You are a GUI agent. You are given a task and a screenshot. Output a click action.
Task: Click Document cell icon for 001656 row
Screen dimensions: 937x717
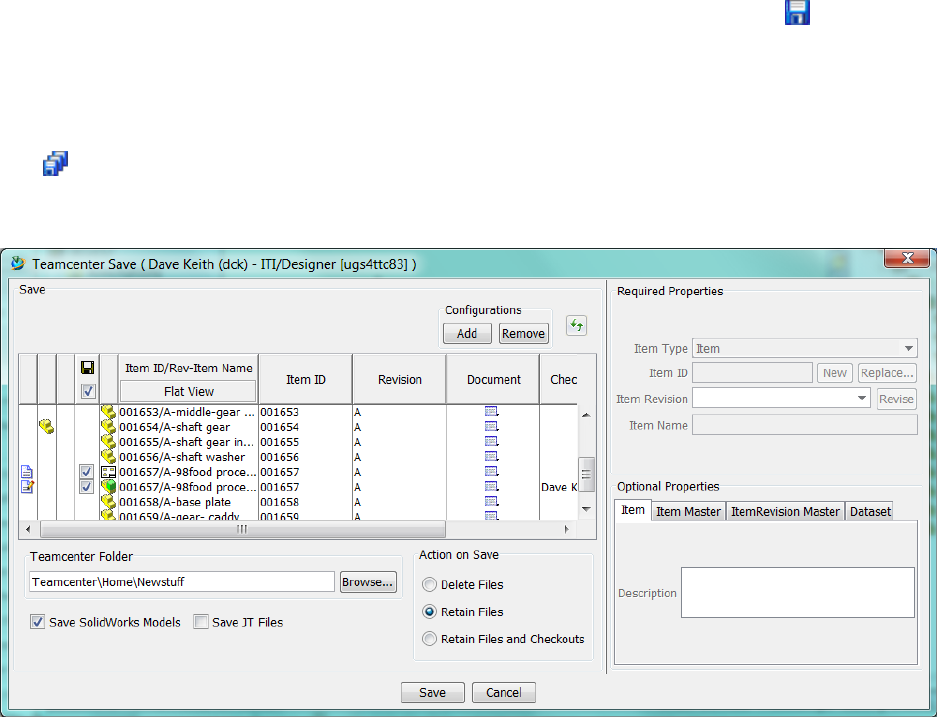491,456
